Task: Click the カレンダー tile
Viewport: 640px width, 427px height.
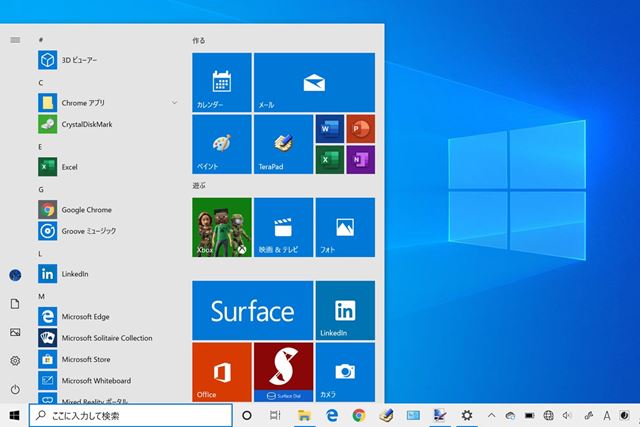Action: pyautogui.click(x=222, y=82)
